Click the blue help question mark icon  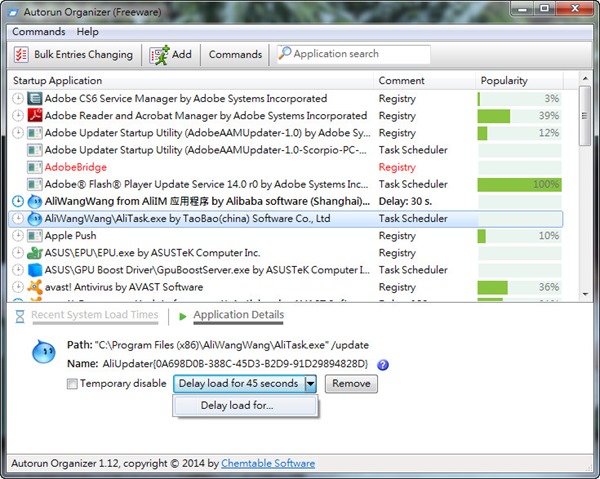click(x=383, y=365)
